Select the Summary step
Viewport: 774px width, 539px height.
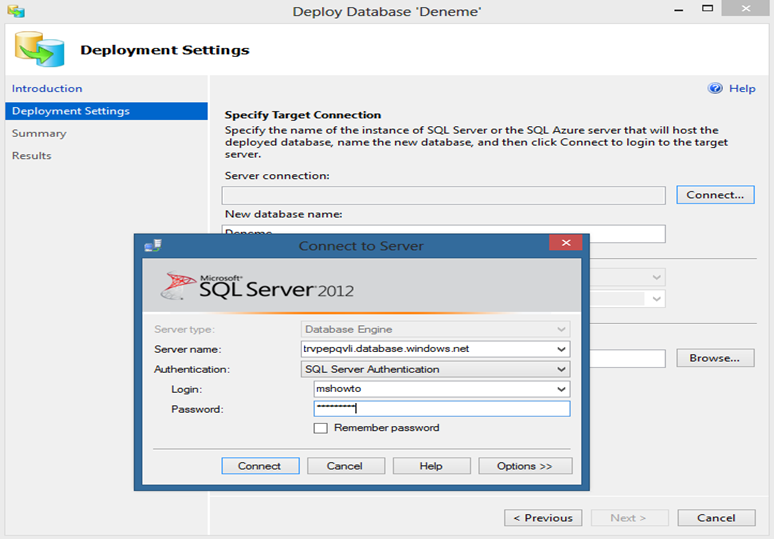(x=39, y=133)
